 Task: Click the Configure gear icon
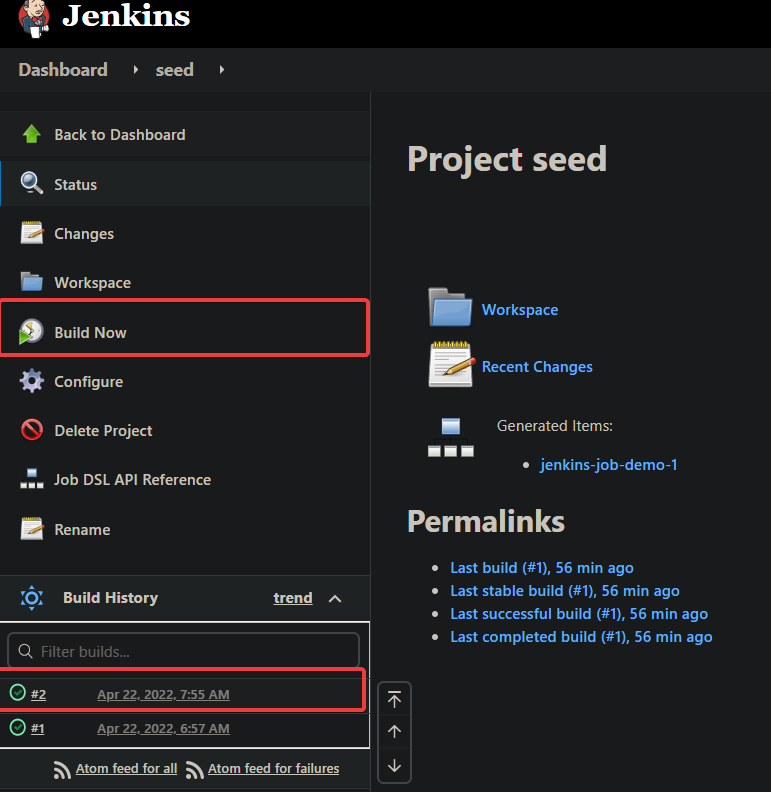(32, 381)
